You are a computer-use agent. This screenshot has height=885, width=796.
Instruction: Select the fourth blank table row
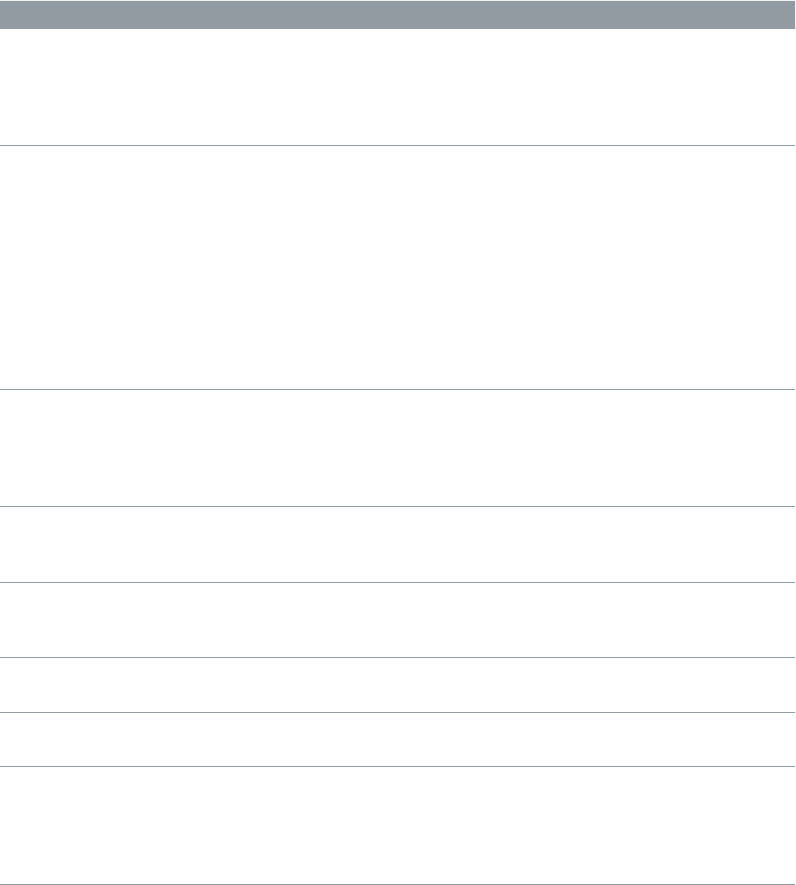[397, 545]
